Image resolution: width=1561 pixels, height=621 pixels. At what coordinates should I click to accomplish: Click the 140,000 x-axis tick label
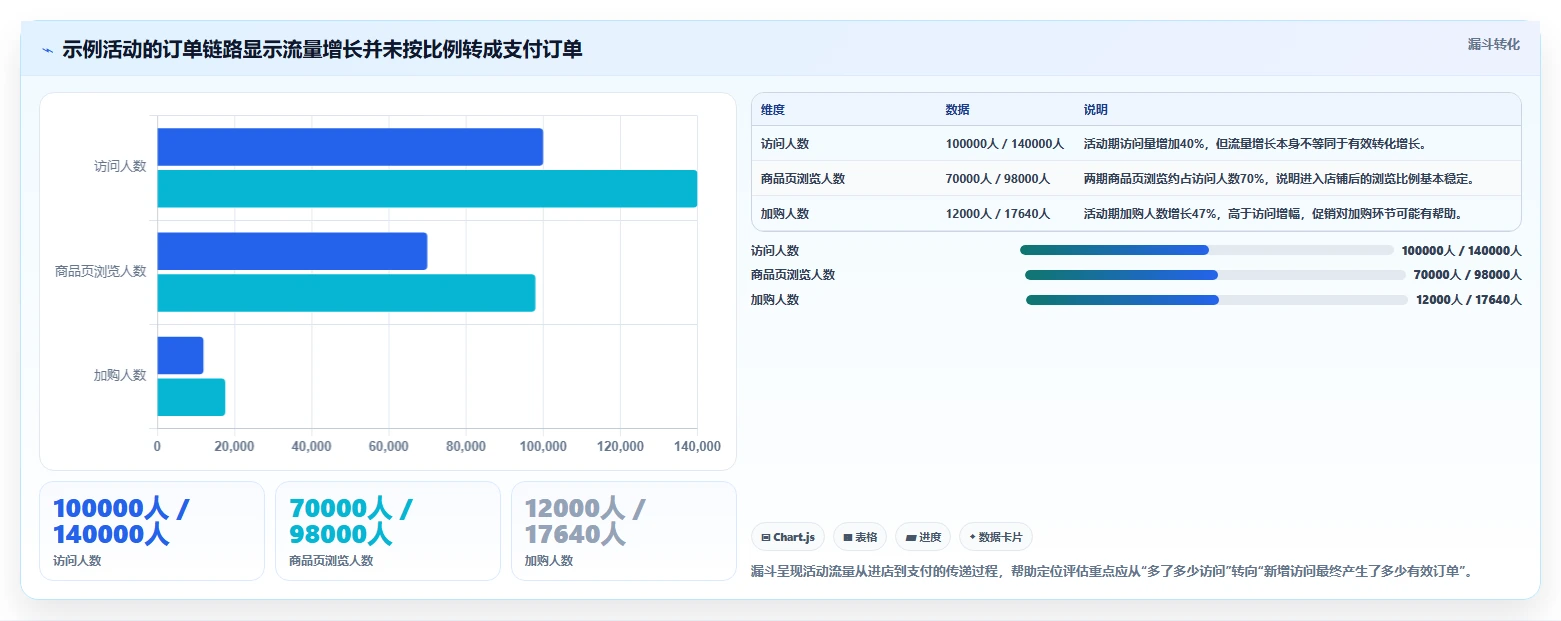pos(697,446)
